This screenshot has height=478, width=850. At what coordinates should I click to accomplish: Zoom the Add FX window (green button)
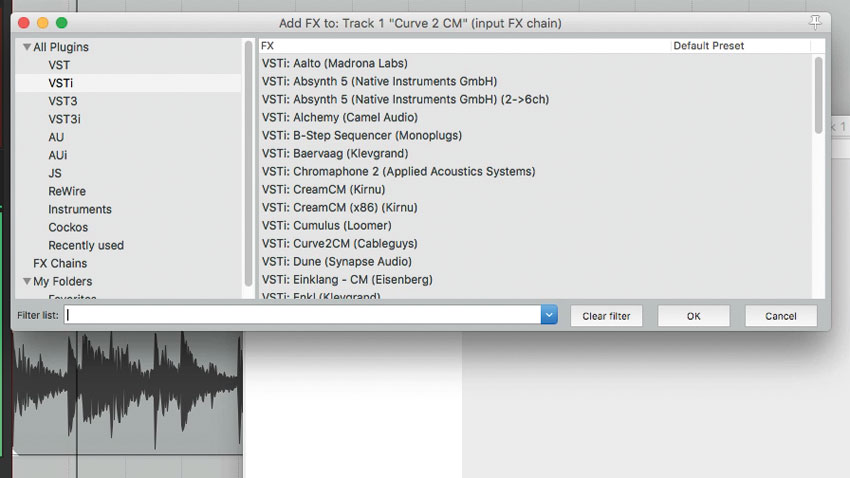[62, 23]
